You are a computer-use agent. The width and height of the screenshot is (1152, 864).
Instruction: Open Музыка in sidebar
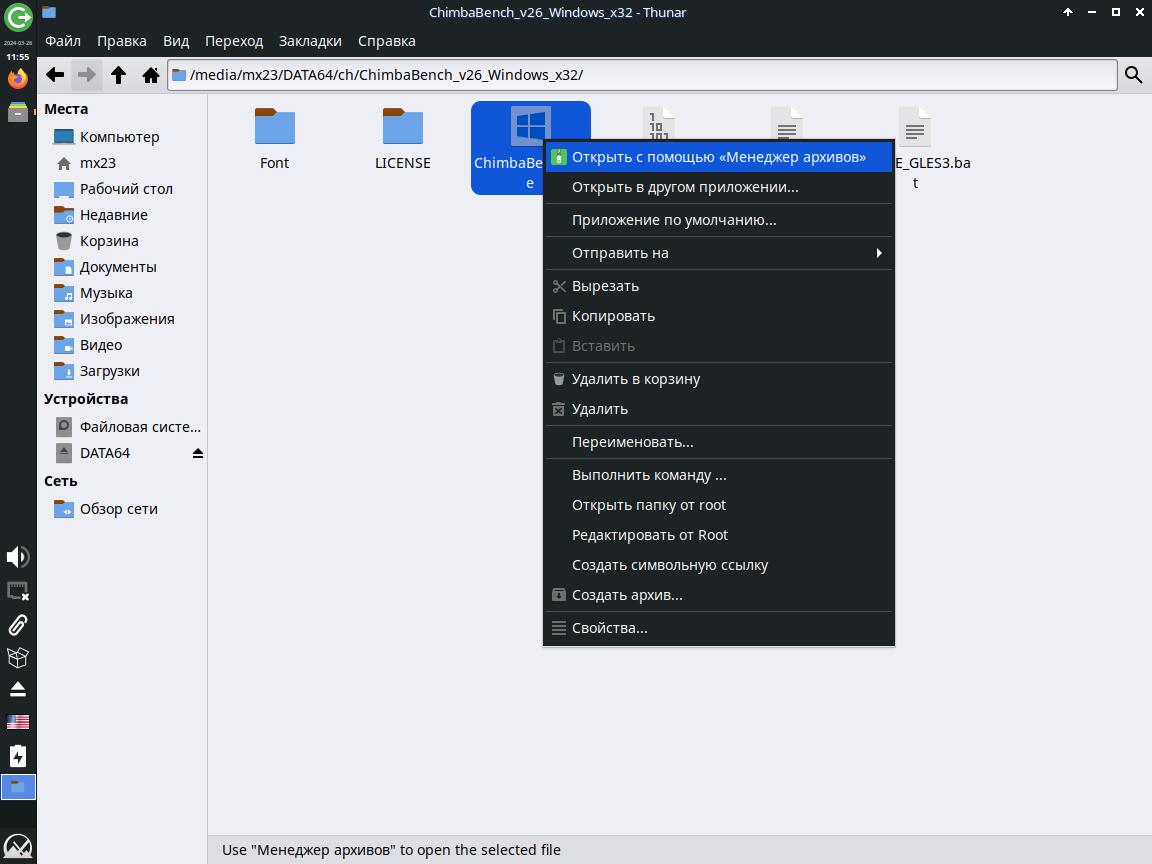[x=122, y=293]
